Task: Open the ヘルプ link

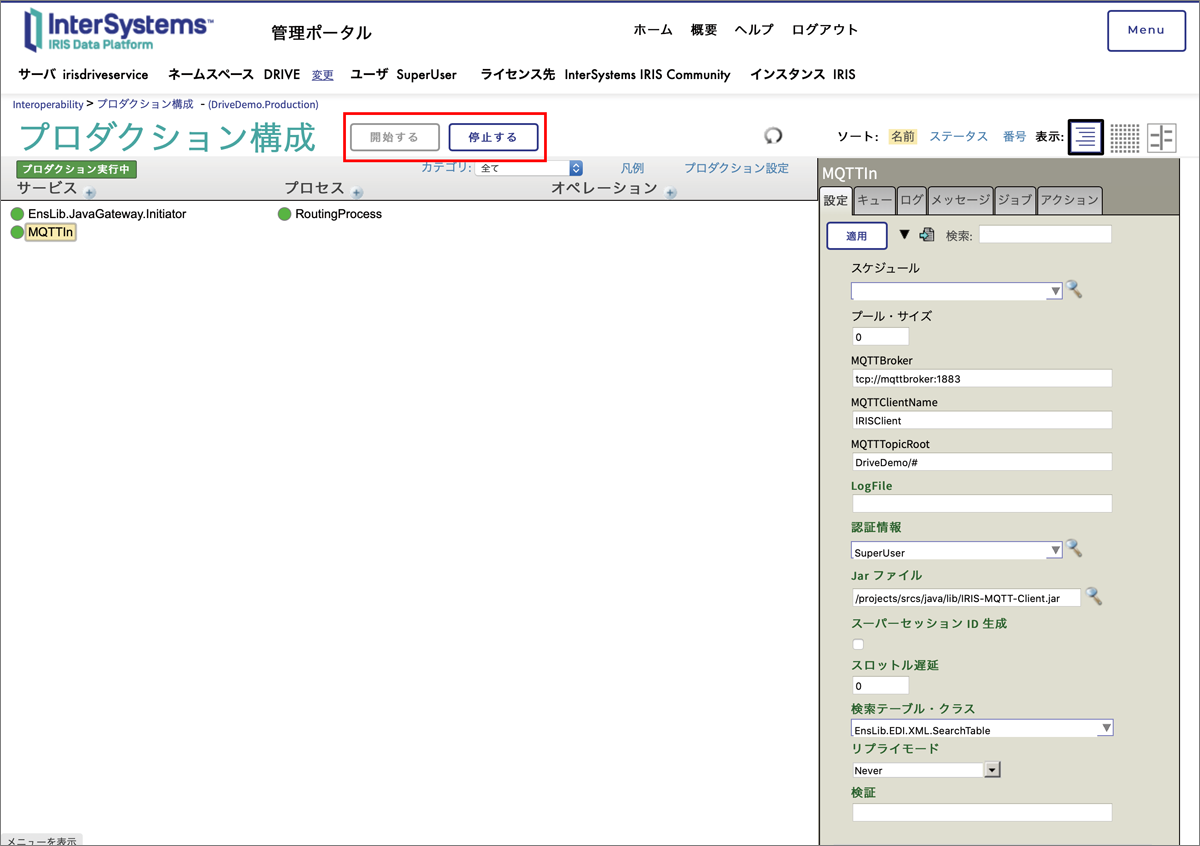Action: pos(754,30)
